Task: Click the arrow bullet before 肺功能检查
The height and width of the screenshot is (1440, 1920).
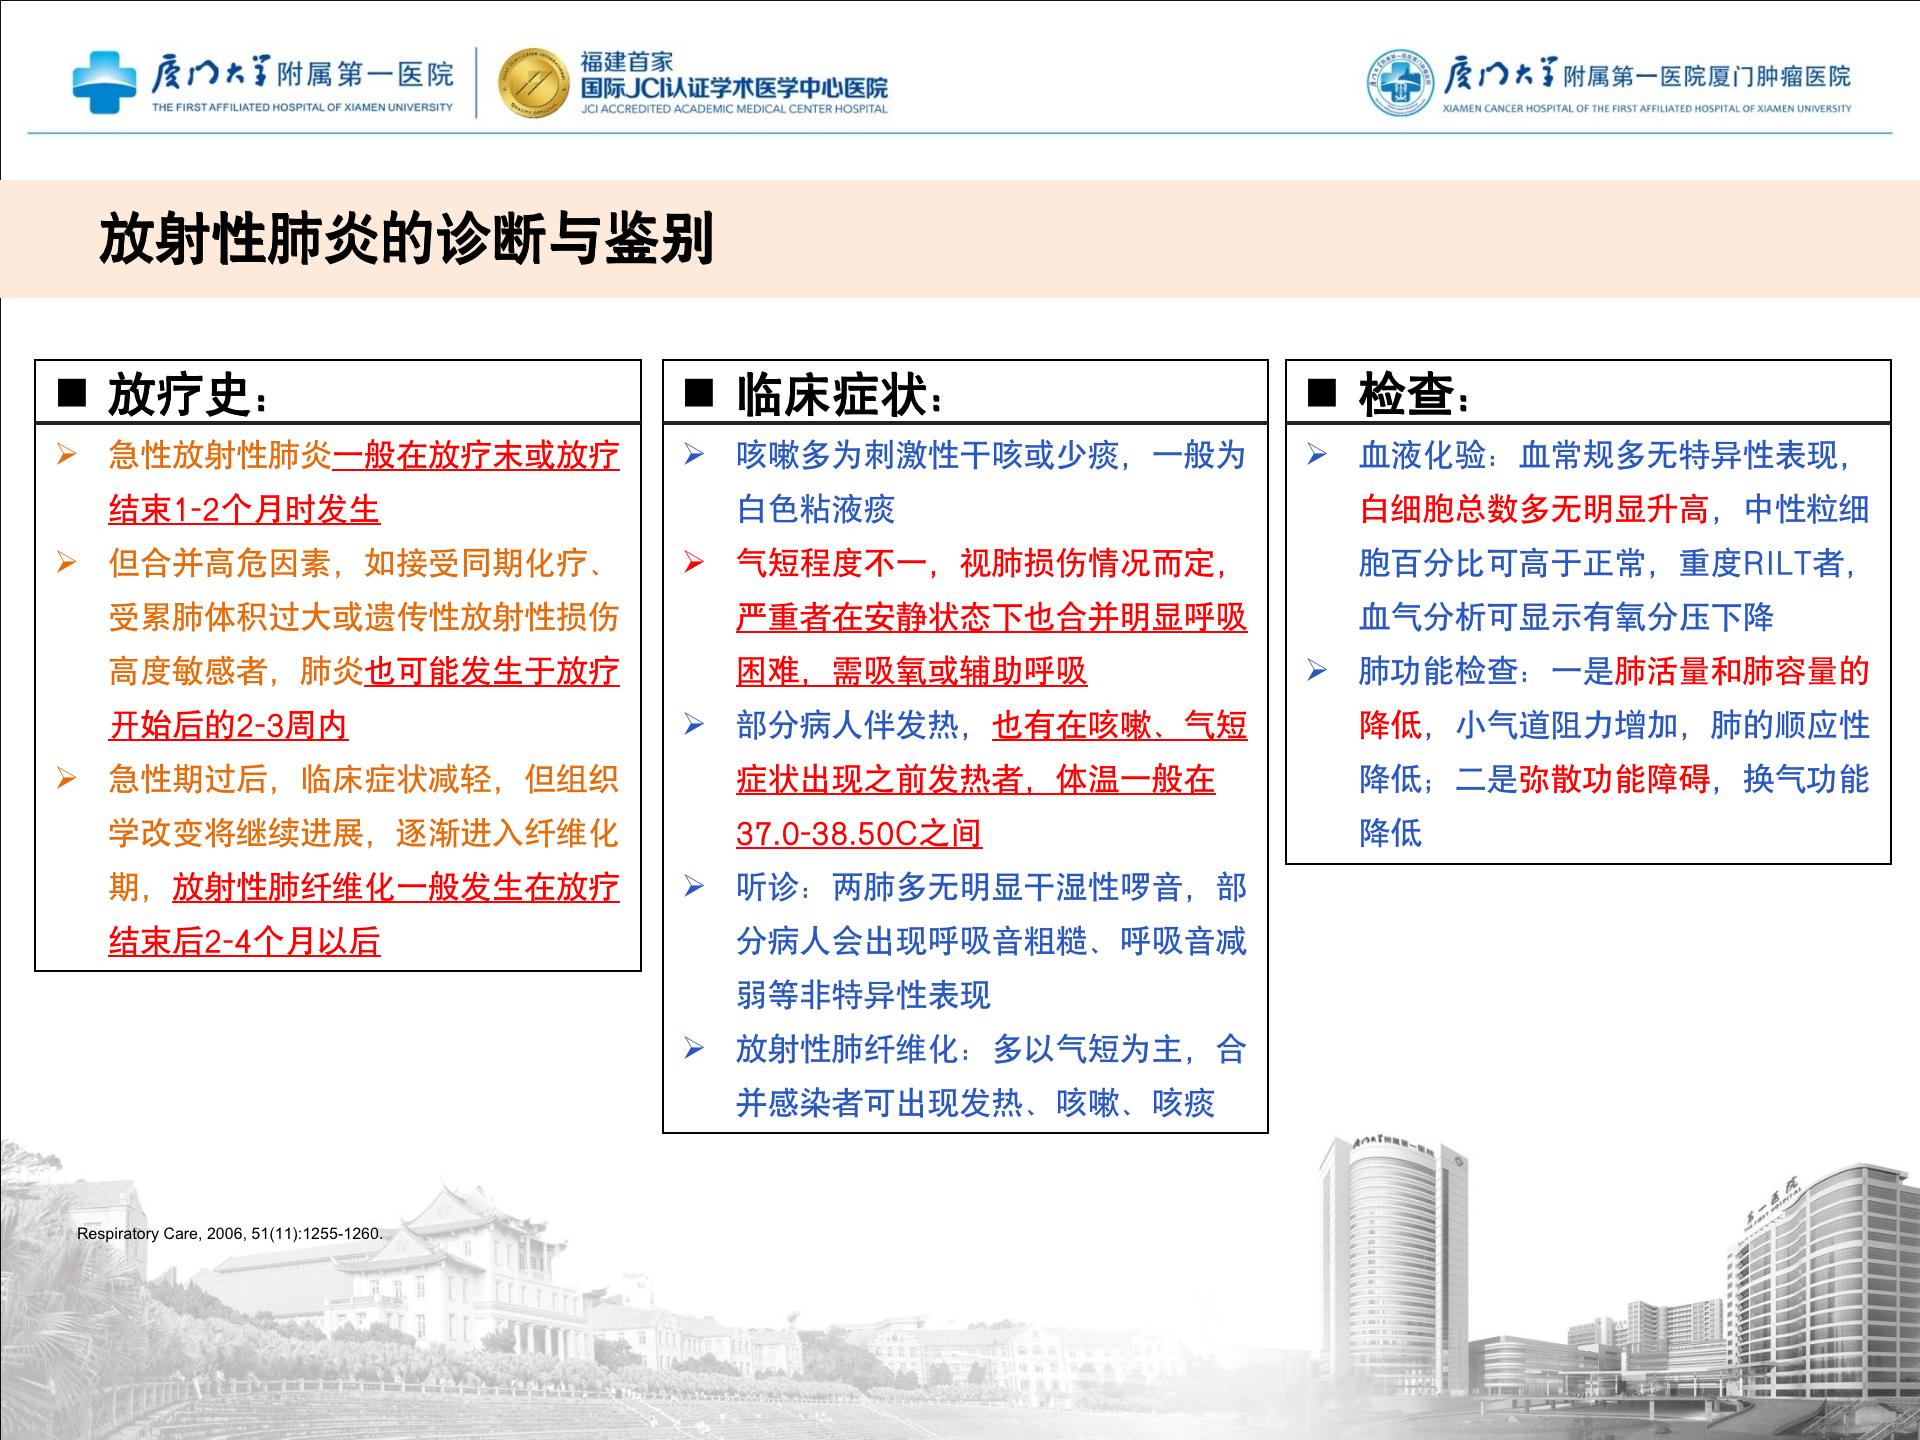Action: pos(1318,671)
